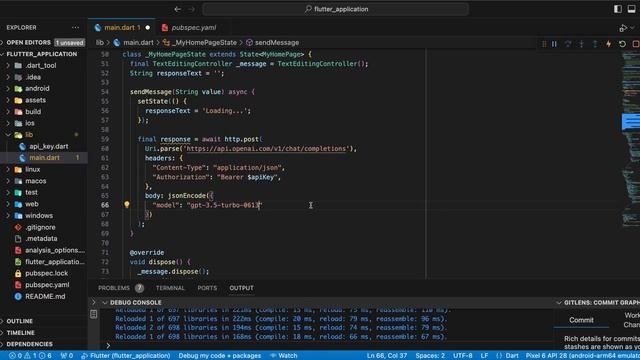Expand the assets folder
640x360 pixels.
coord(44,100)
